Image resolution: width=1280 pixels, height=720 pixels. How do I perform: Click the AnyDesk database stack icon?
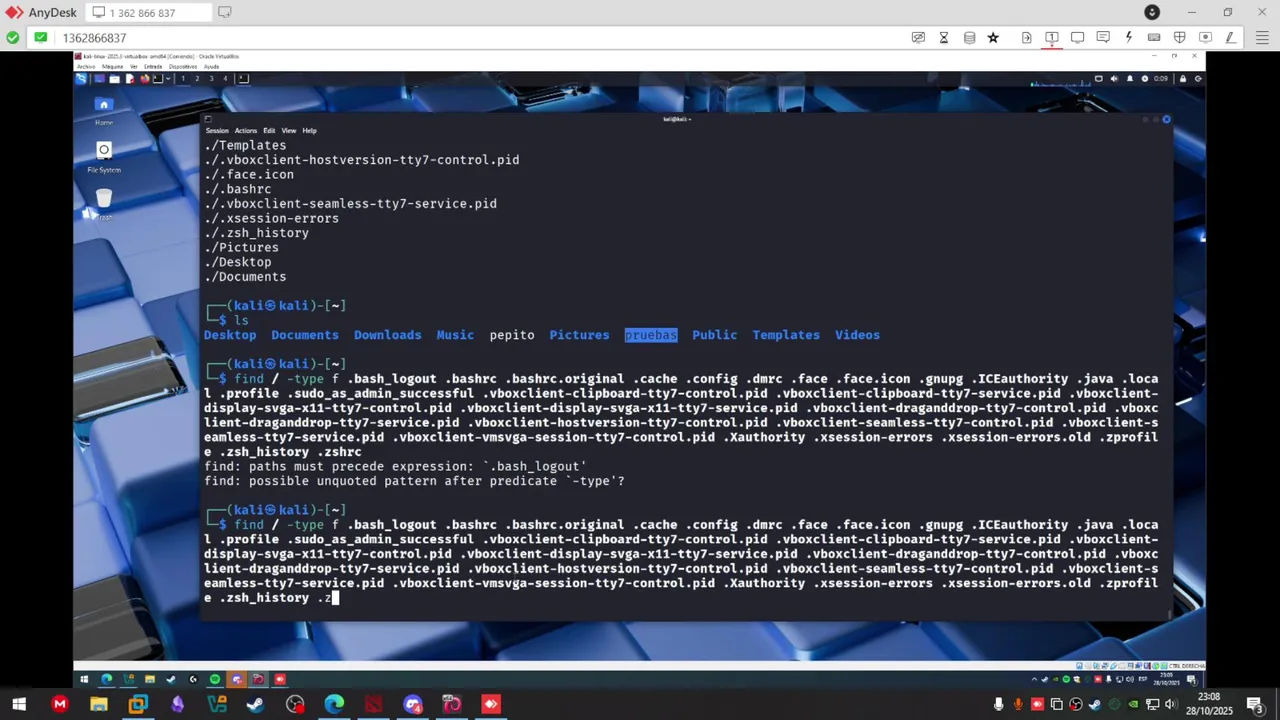969,38
